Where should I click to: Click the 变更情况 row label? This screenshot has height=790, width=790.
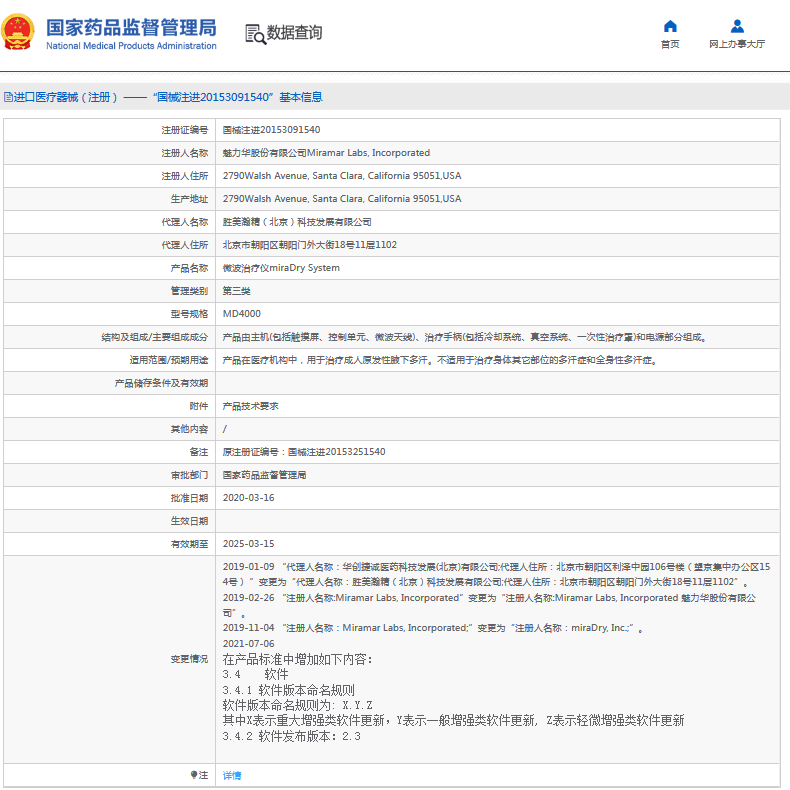[189, 659]
